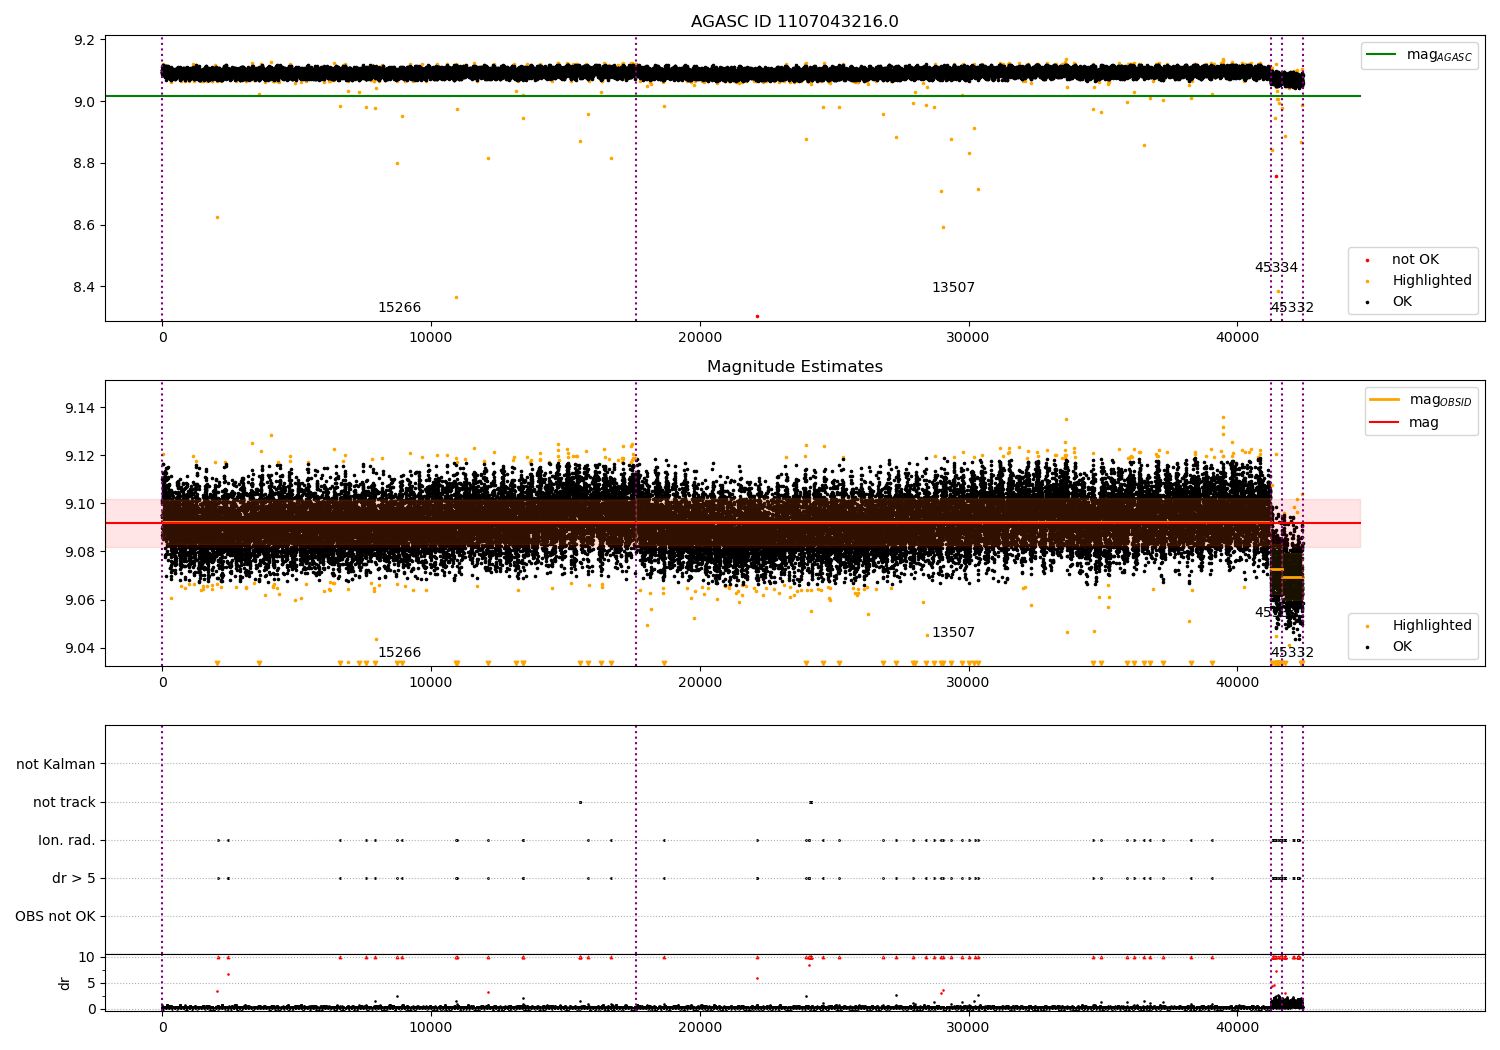Viewport: 1500px width, 1050px height.
Task: Click the 8.4 y-axis tick label
Action: 85,288
